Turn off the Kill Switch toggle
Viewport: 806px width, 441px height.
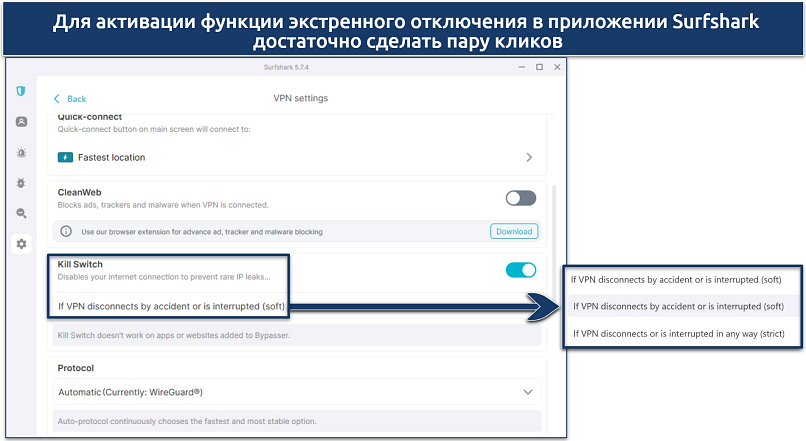(520, 270)
